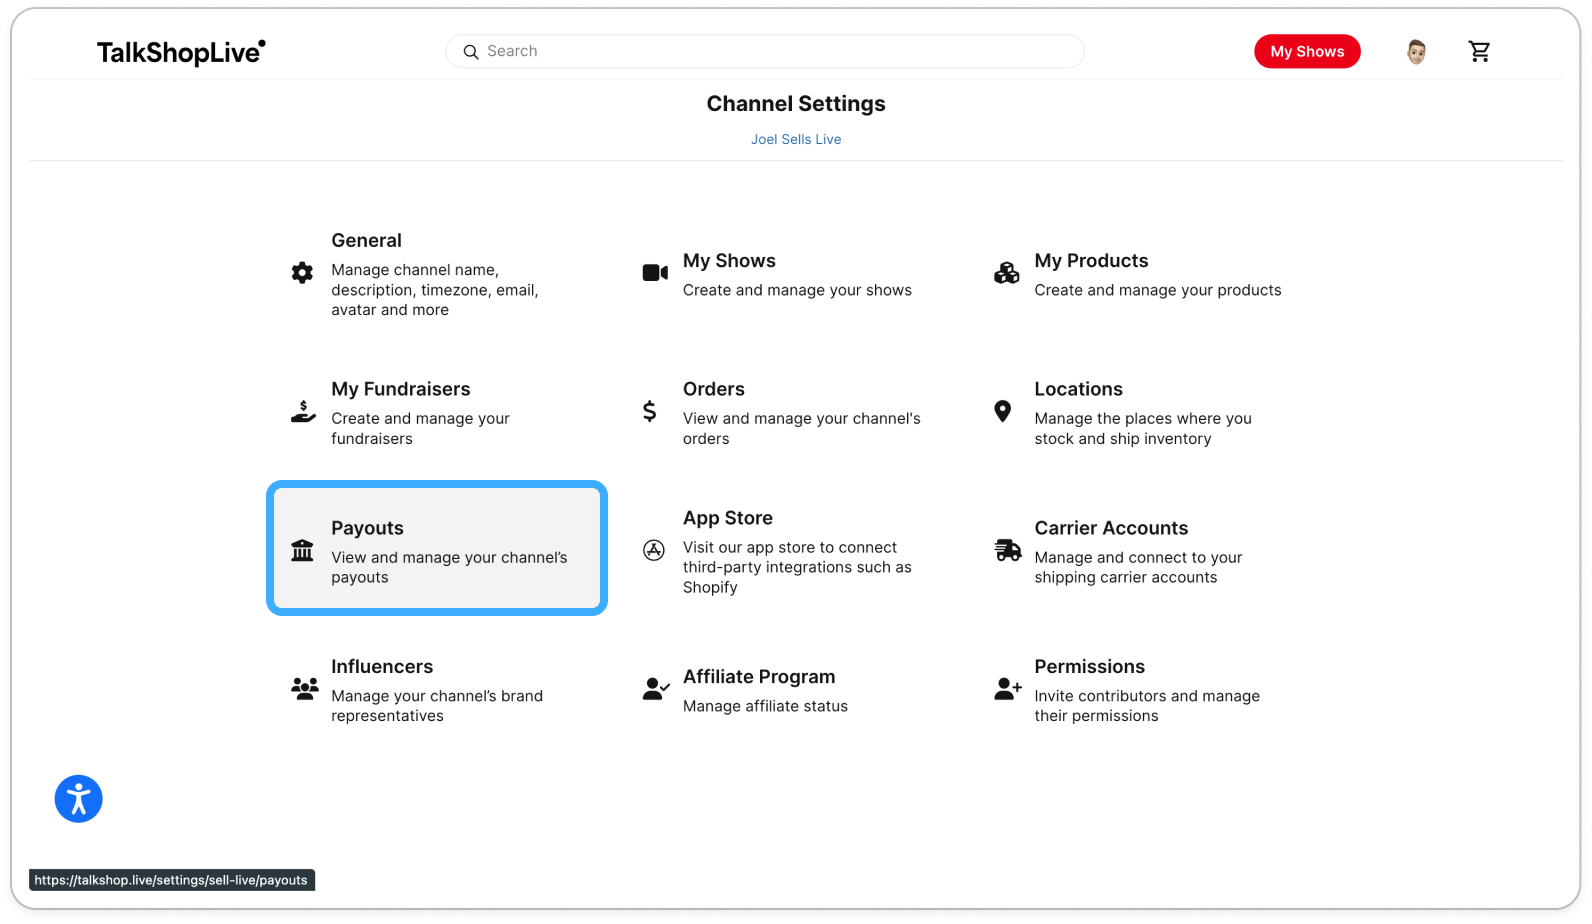The width and height of the screenshot is (1592, 924).
Task: Open the accessibility options widget
Action: click(79, 799)
